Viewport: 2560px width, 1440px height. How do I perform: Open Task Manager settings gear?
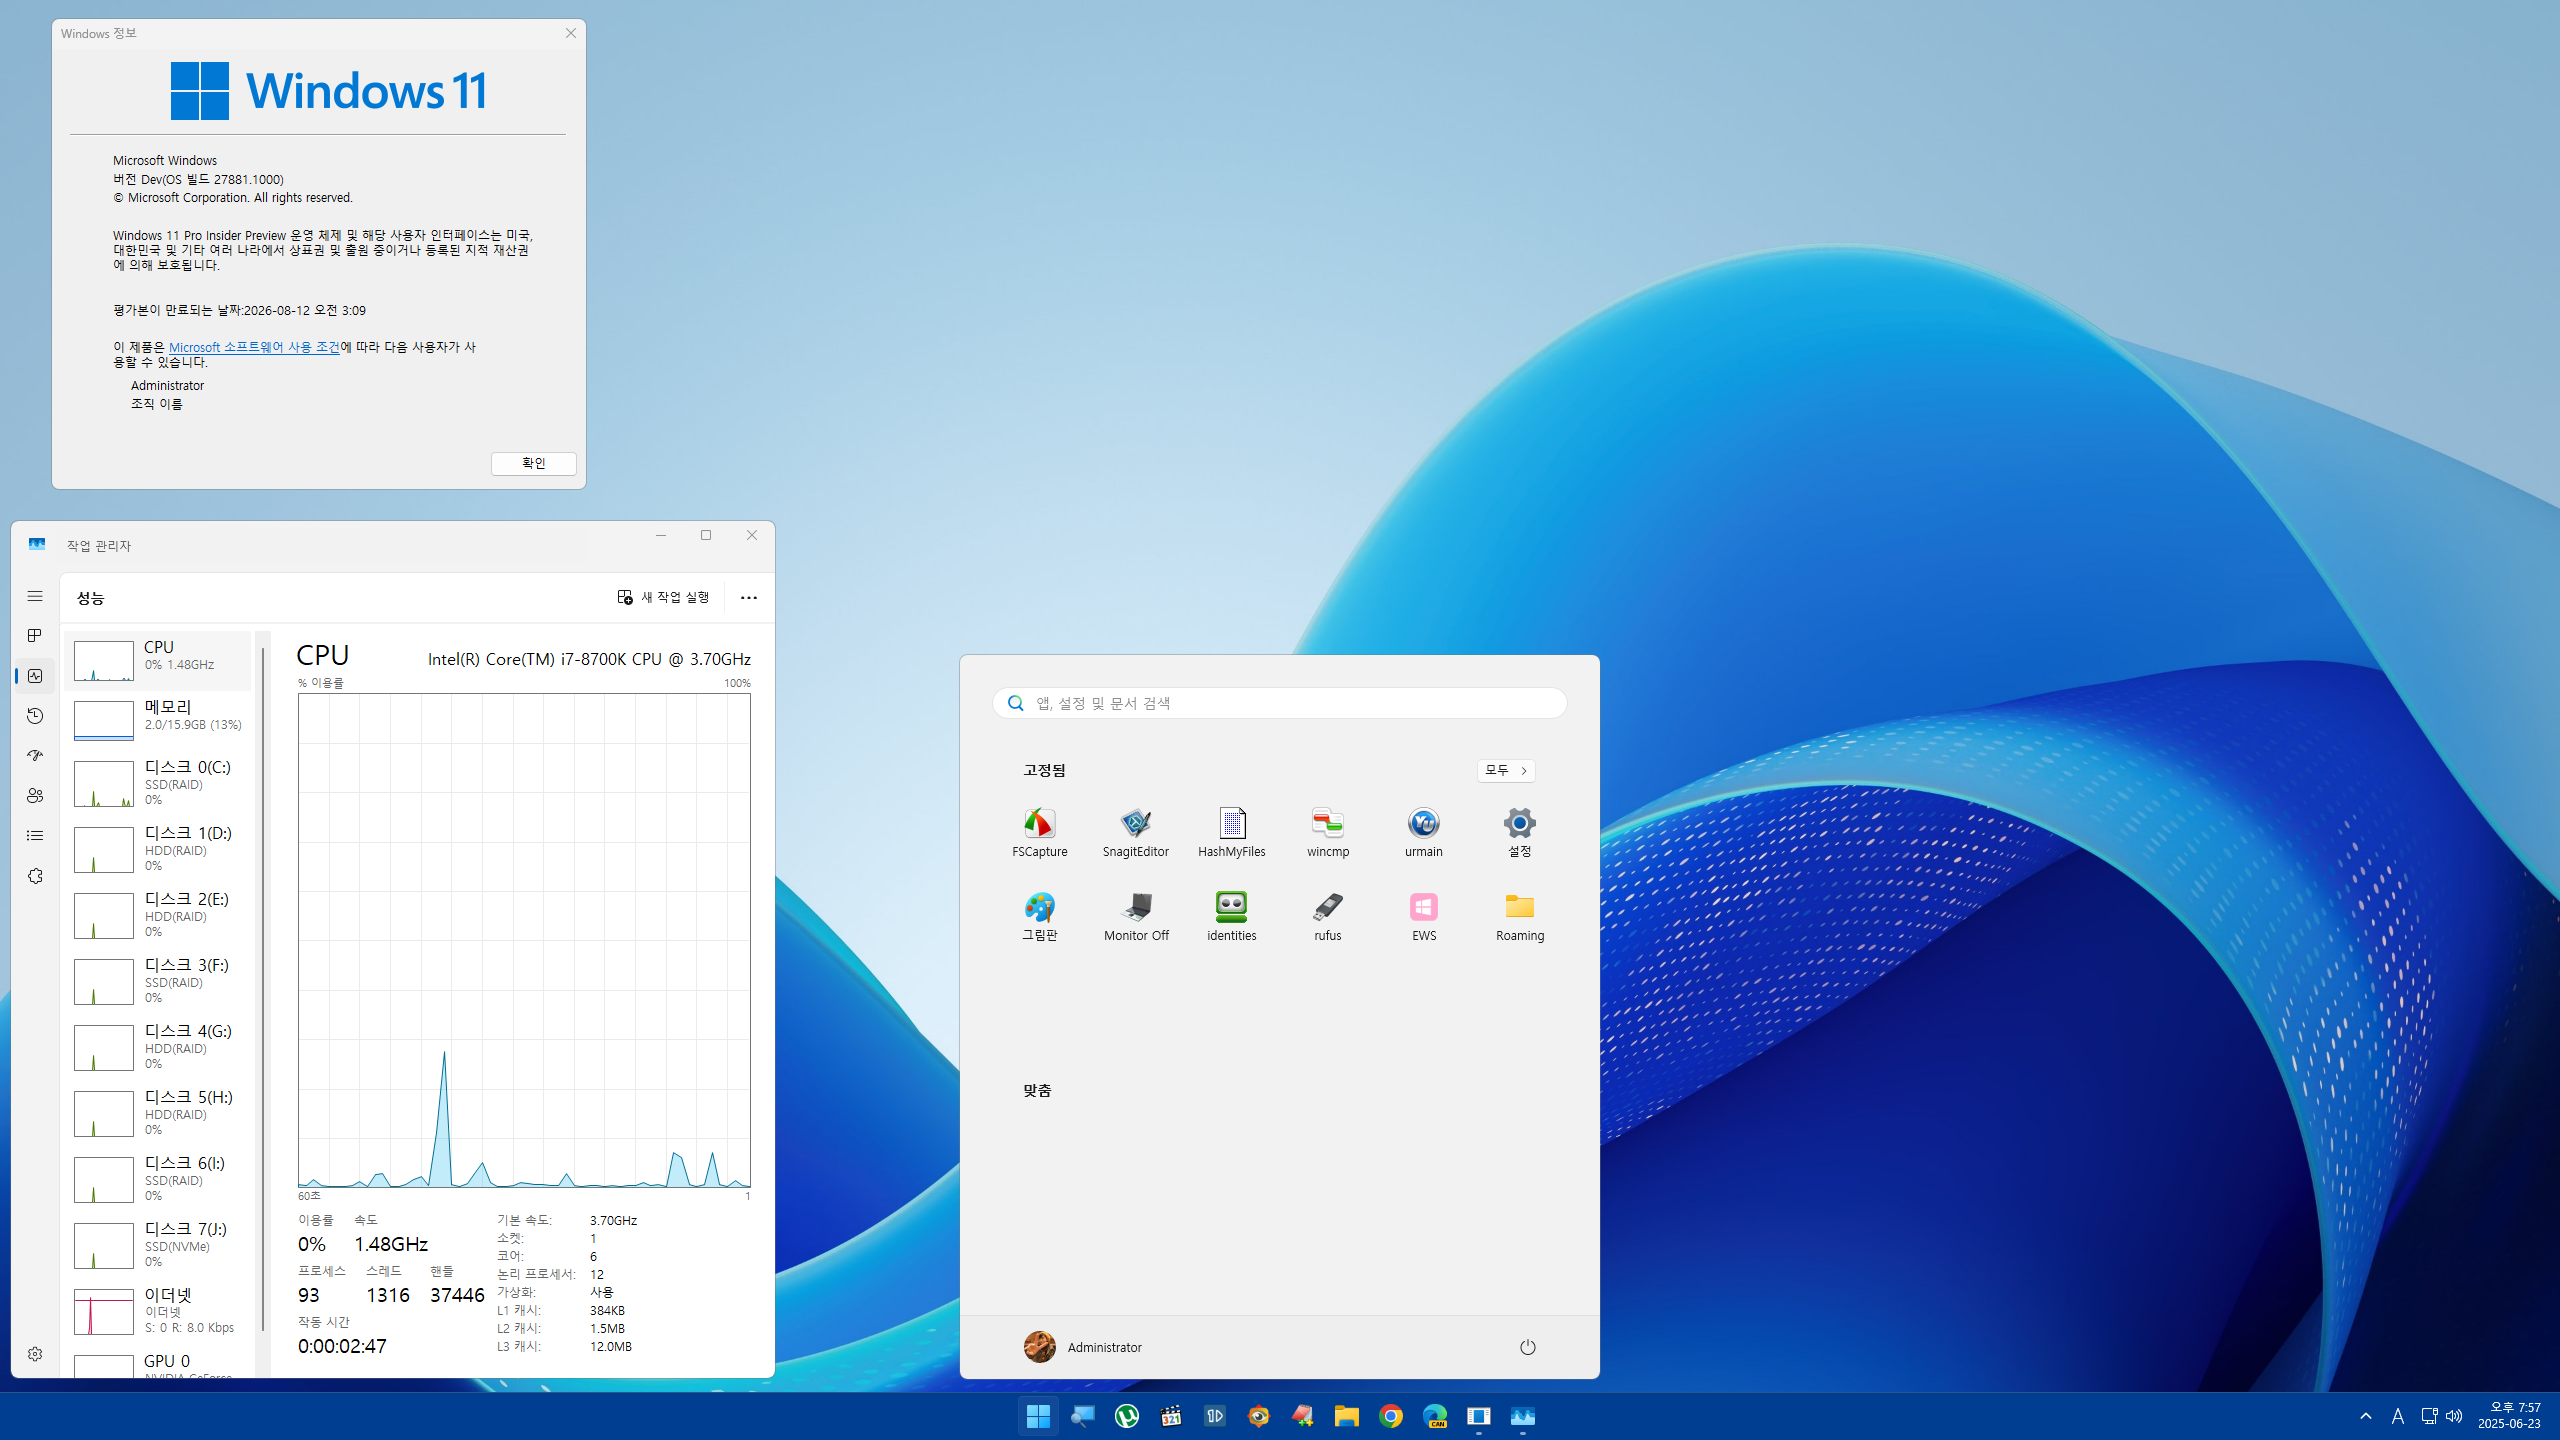(x=35, y=1353)
